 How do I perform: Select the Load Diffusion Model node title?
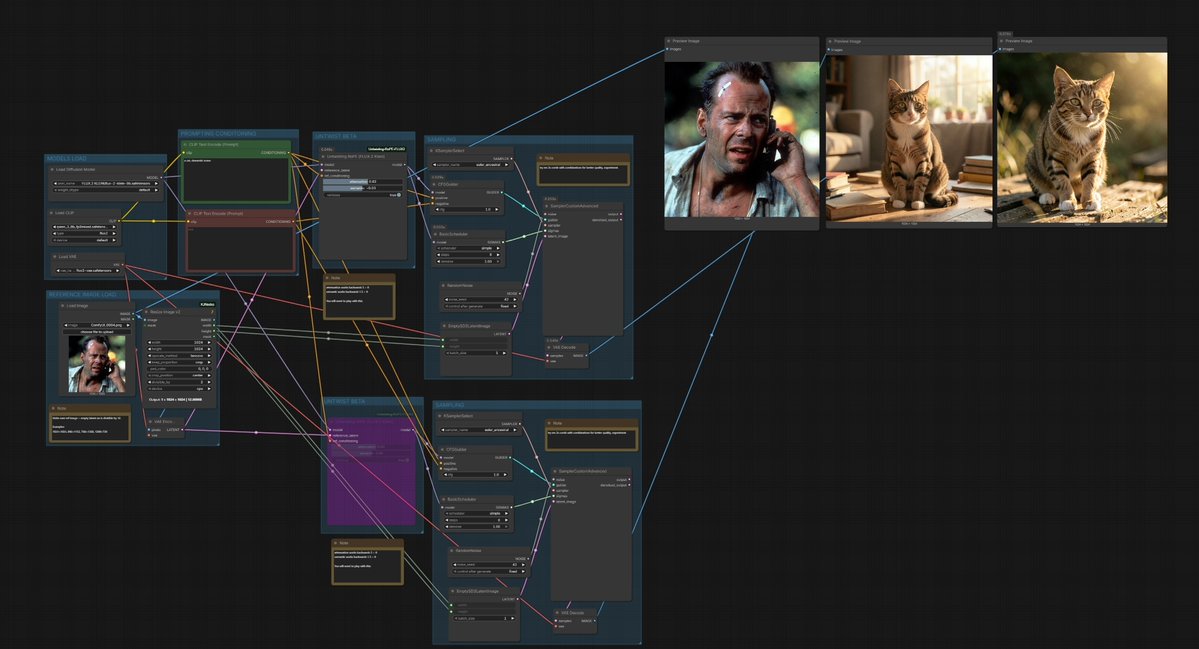click(x=76, y=170)
